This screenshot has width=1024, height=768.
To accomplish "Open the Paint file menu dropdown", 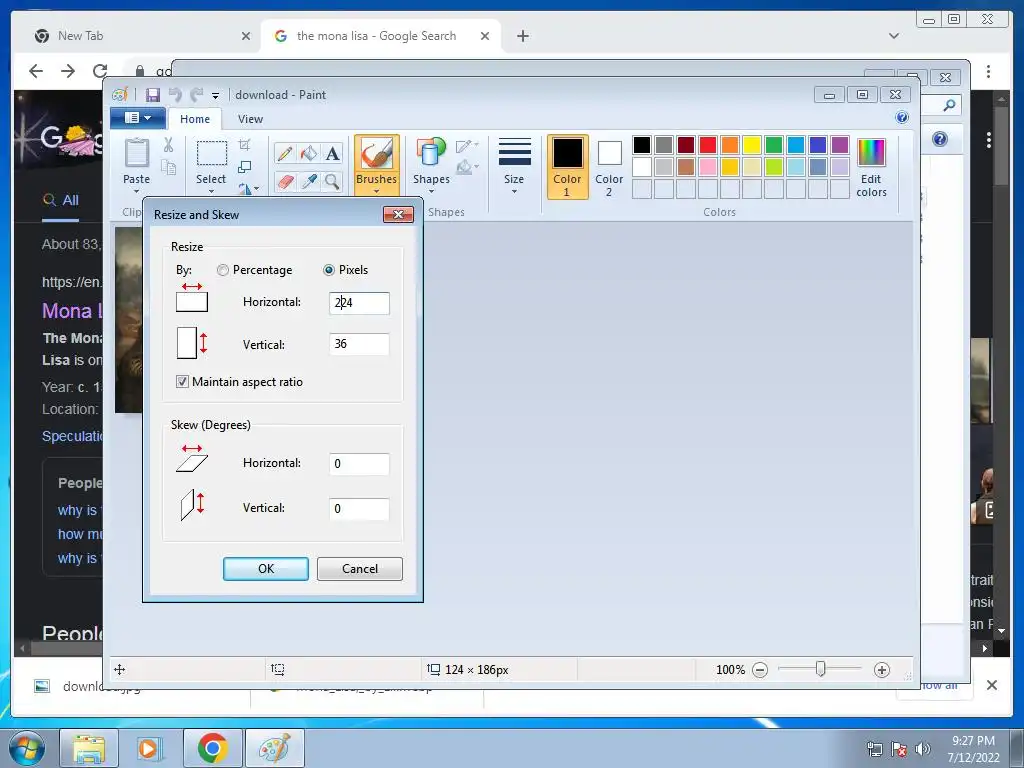I will pos(138,118).
